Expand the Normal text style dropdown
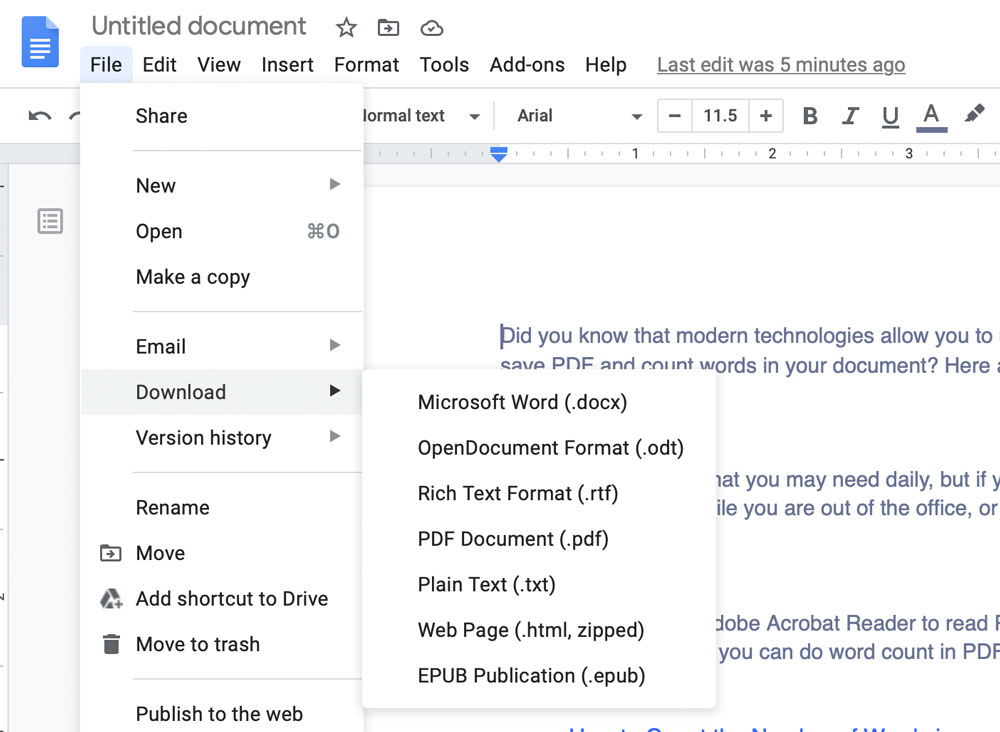Image resolution: width=1000 pixels, height=732 pixels. 418,116
